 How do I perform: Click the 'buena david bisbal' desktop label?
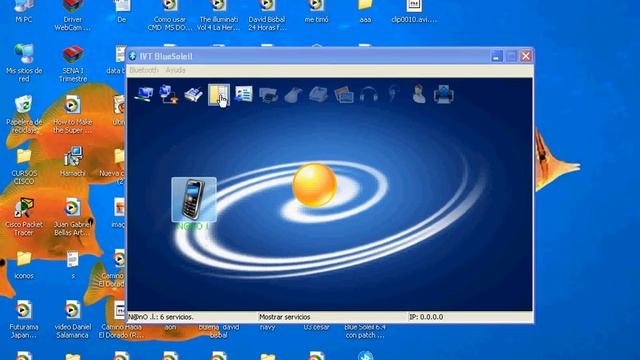[219, 331]
